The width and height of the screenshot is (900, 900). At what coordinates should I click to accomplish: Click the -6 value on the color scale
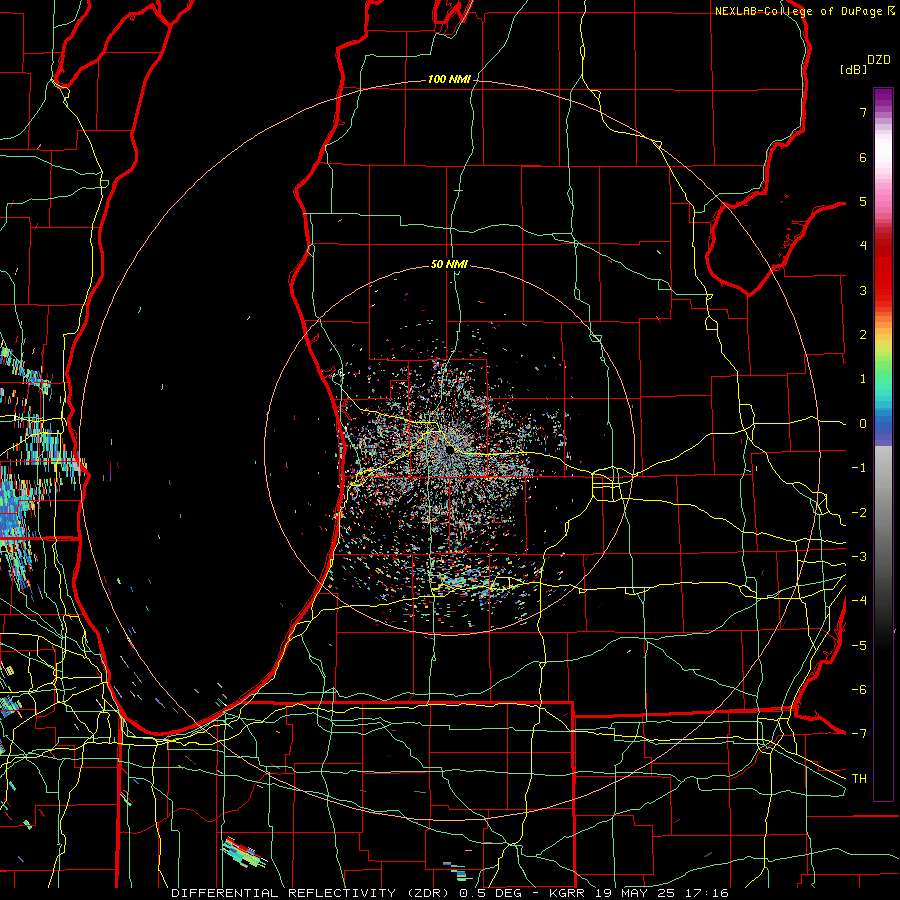[x=859, y=690]
